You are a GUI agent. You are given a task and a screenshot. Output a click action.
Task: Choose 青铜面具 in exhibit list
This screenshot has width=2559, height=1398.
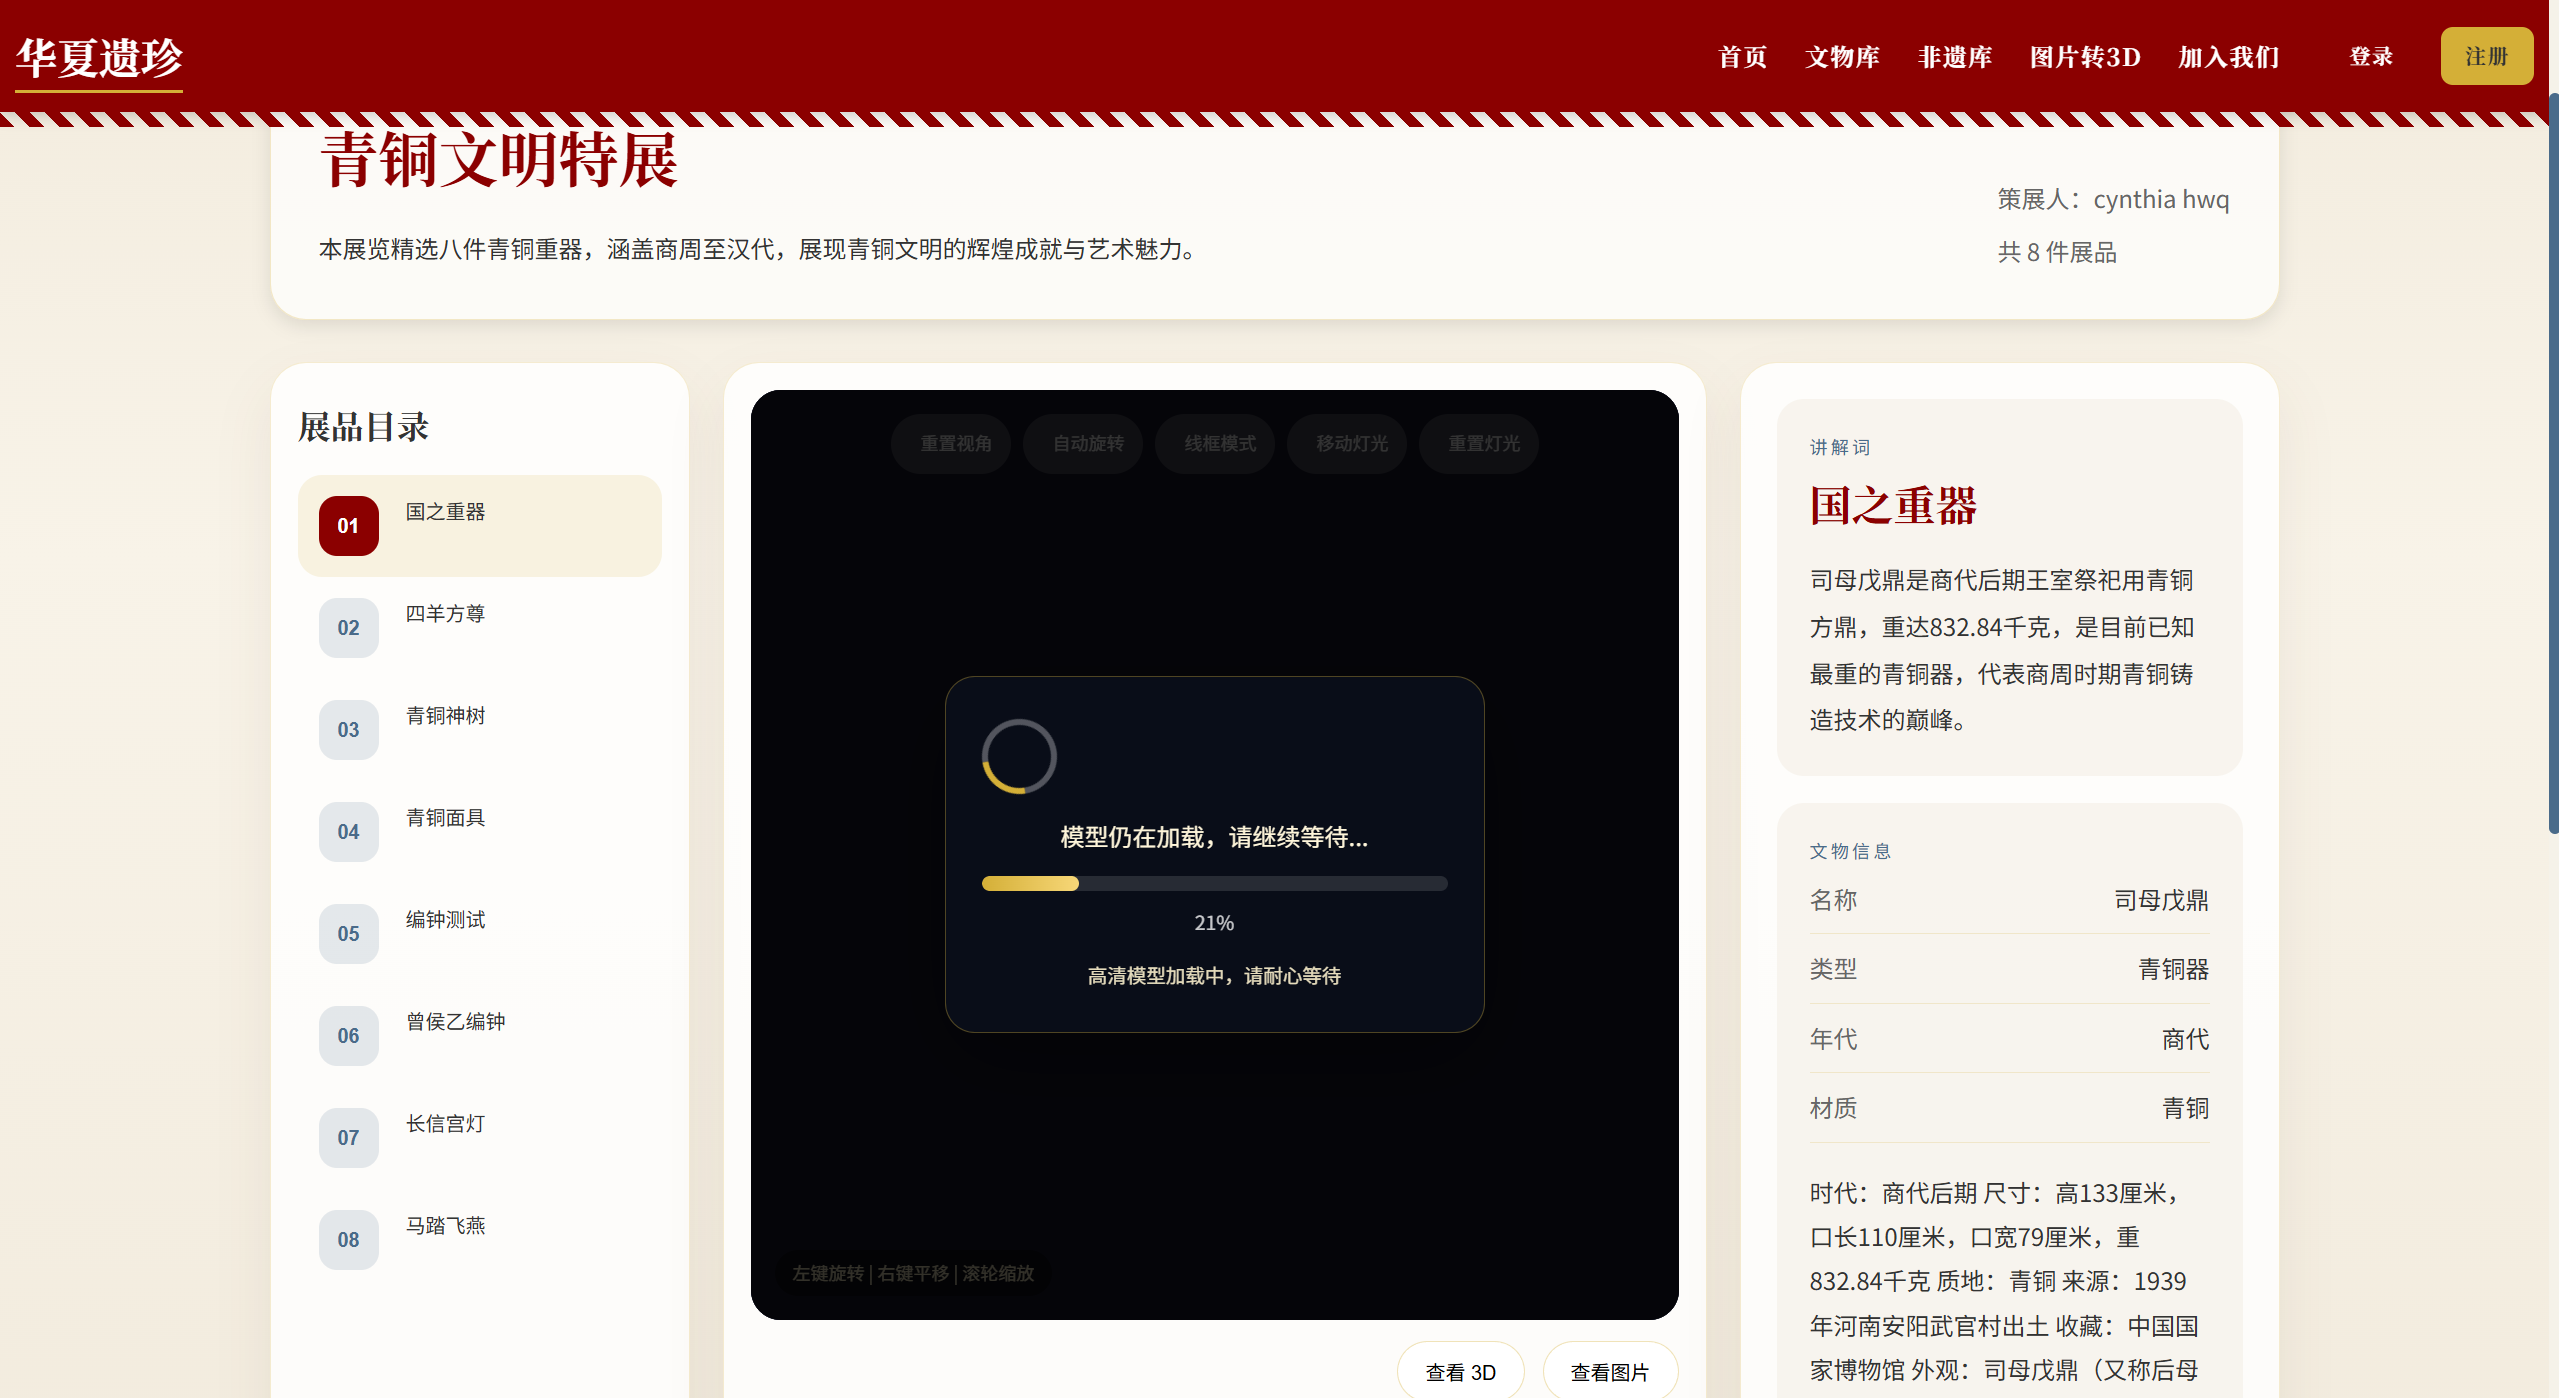[x=480, y=832]
